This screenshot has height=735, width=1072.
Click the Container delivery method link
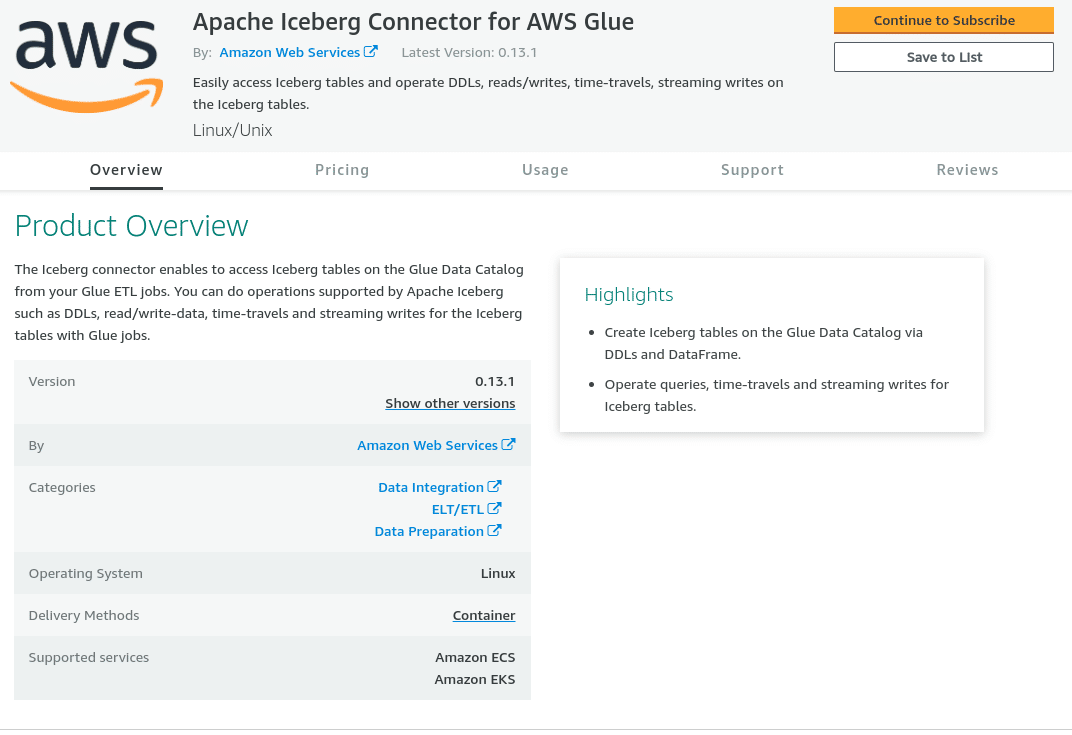(484, 615)
